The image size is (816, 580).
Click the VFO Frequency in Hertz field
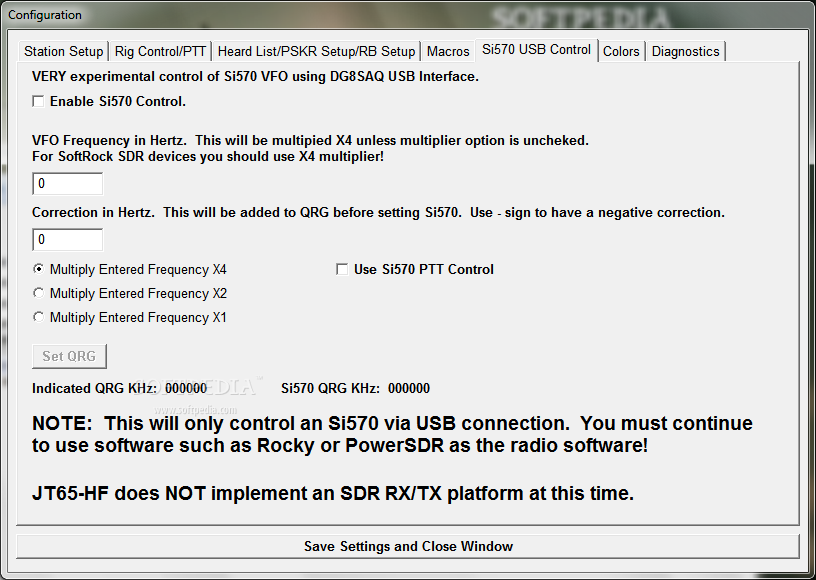coord(68,184)
